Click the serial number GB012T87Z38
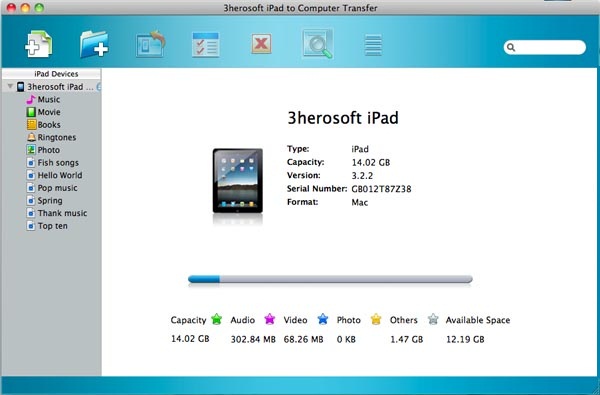 382,189
